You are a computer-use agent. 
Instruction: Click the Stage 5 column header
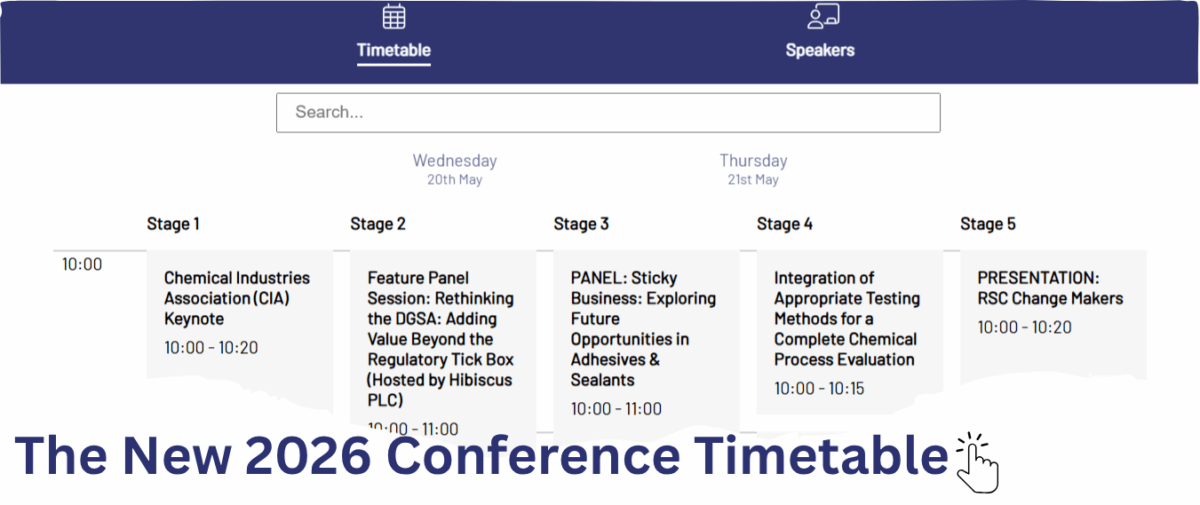(988, 224)
